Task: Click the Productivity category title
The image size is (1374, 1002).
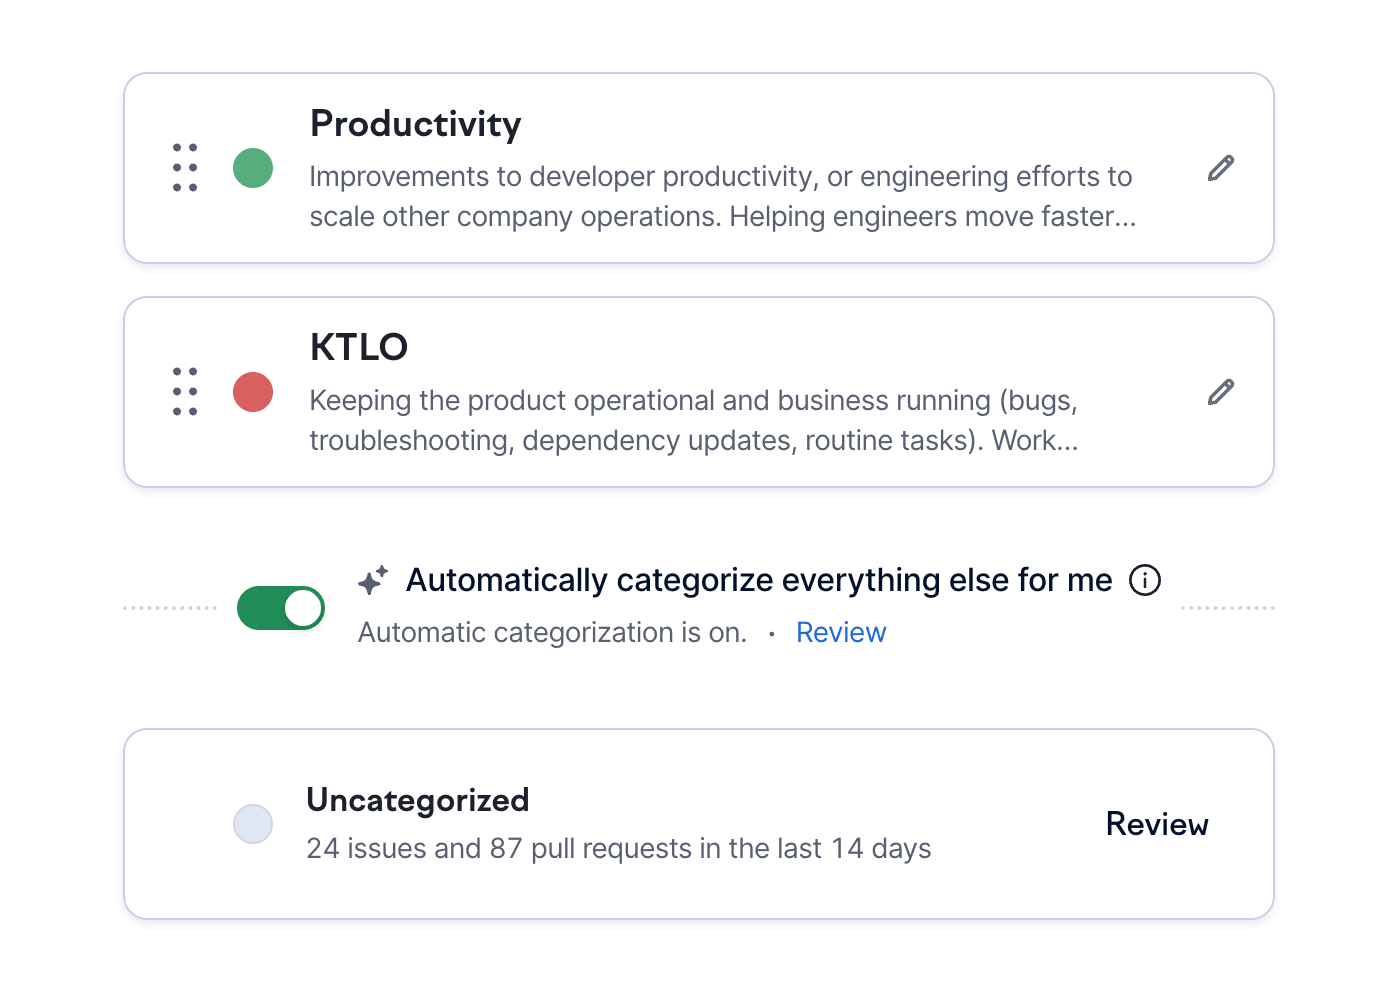Action: (416, 124)
